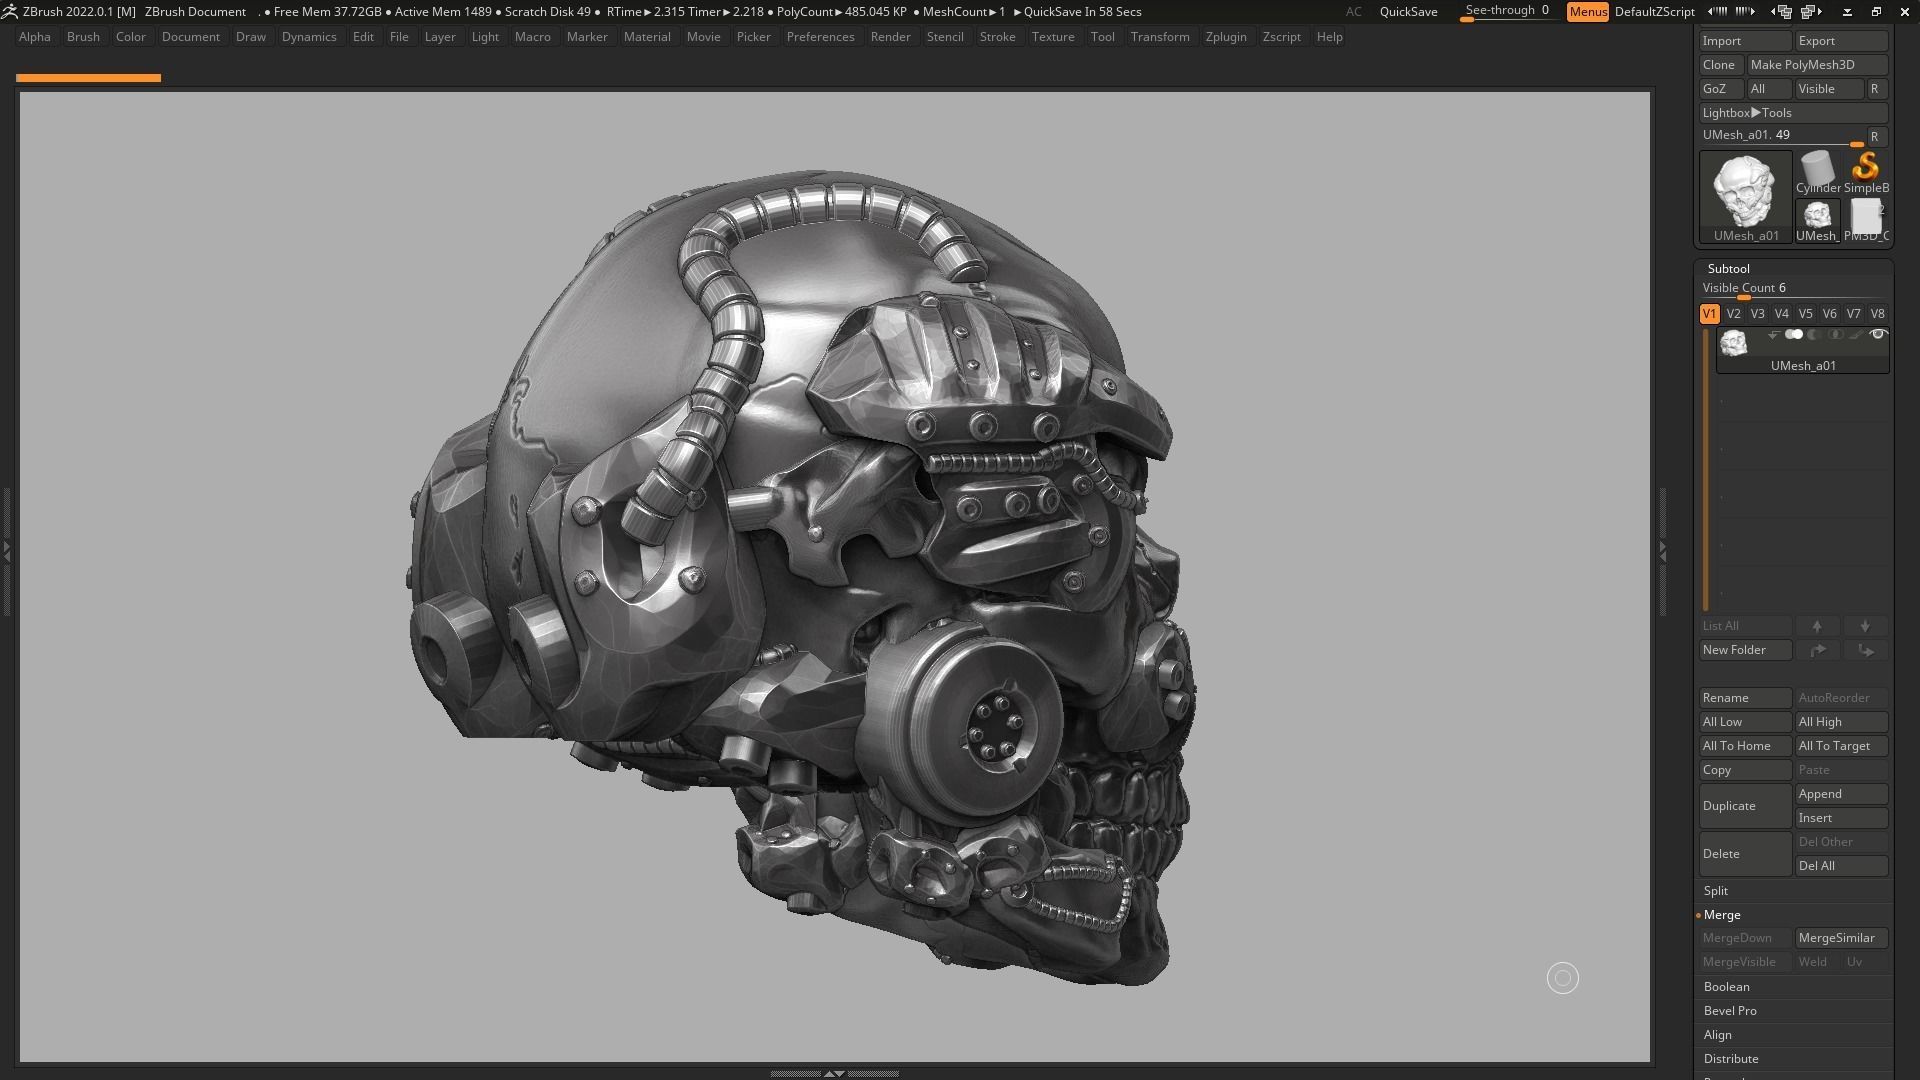Collapse the Subtool panel header
The width and height of the screenshot is (1920, 1080).
[1729, 268]
